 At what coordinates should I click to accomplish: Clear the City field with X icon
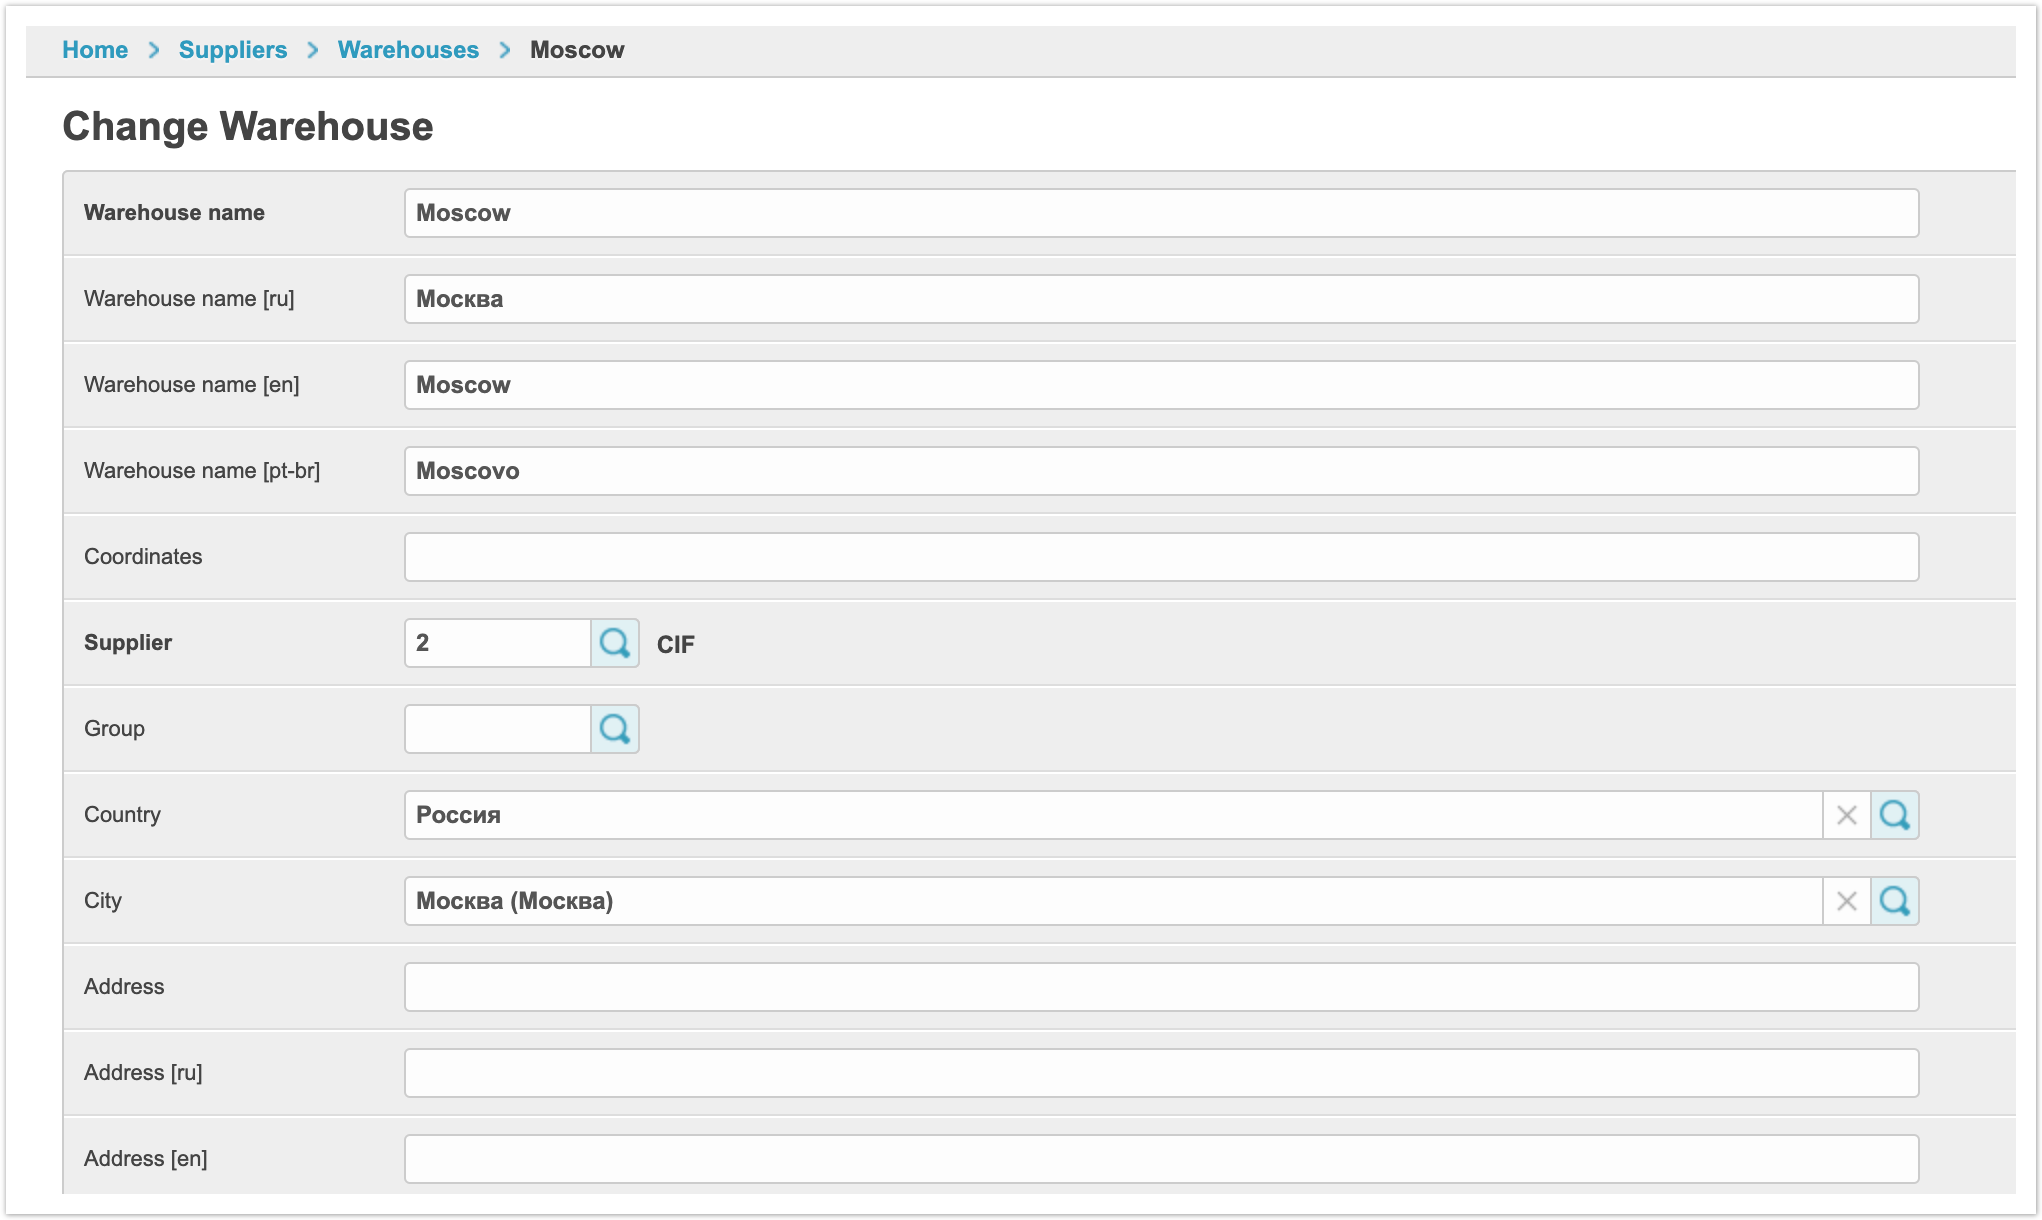tap(1846, 901)
